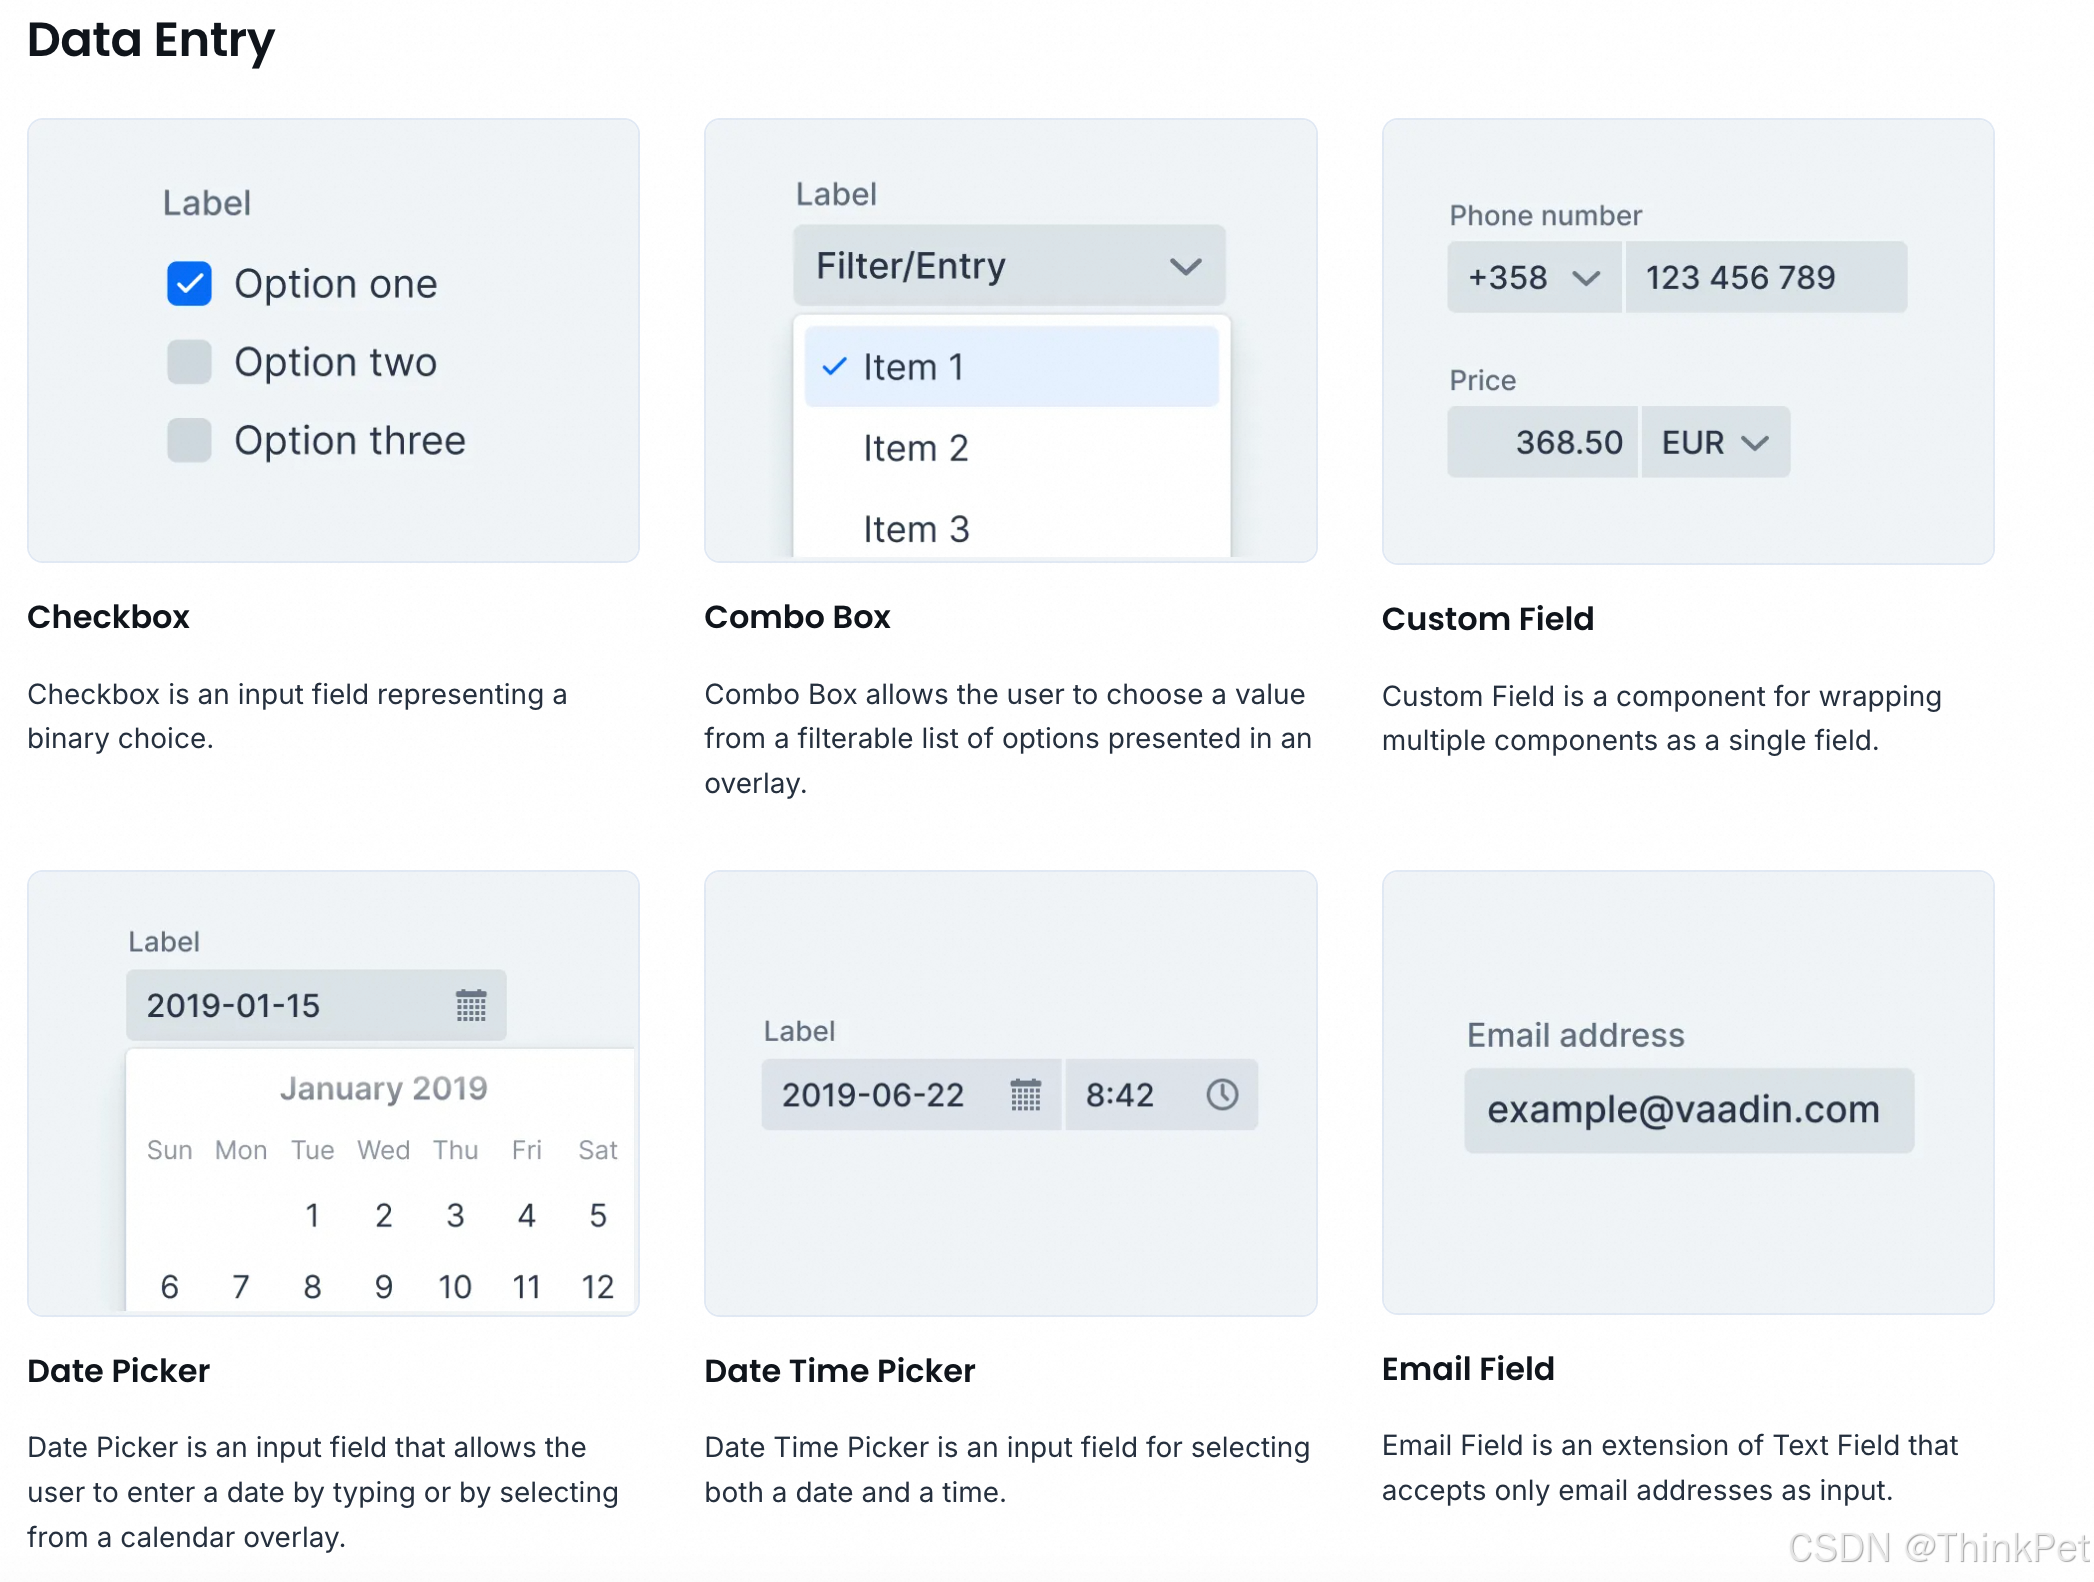This screenshot has width=2094, height=1582.
Task: Select day 3 in January 2019 calendar
Action: click(454, 1215)
